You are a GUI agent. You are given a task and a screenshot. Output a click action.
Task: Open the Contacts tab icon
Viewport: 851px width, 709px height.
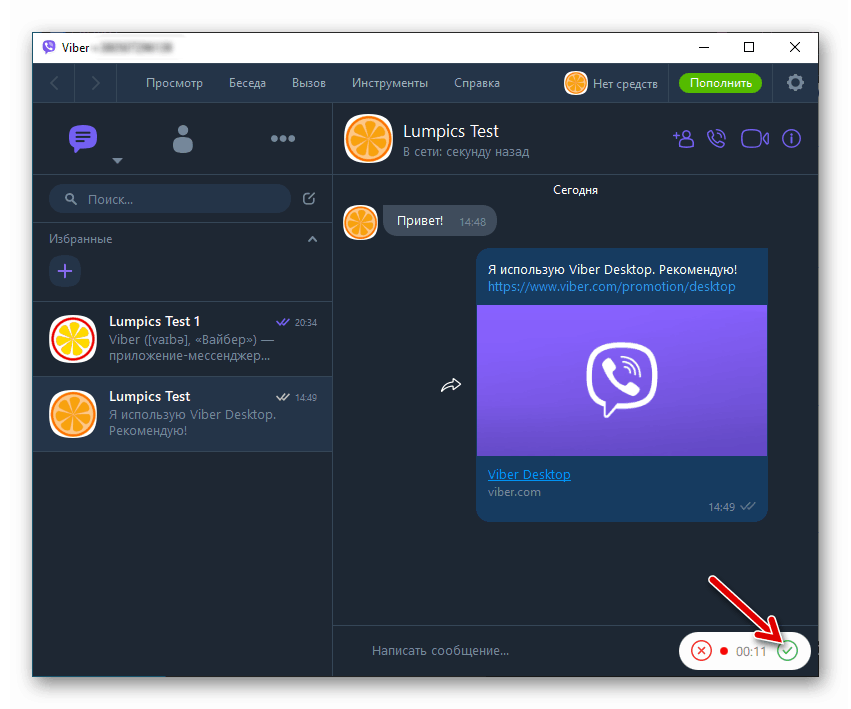pyautogui.click(x=182, y=139)
